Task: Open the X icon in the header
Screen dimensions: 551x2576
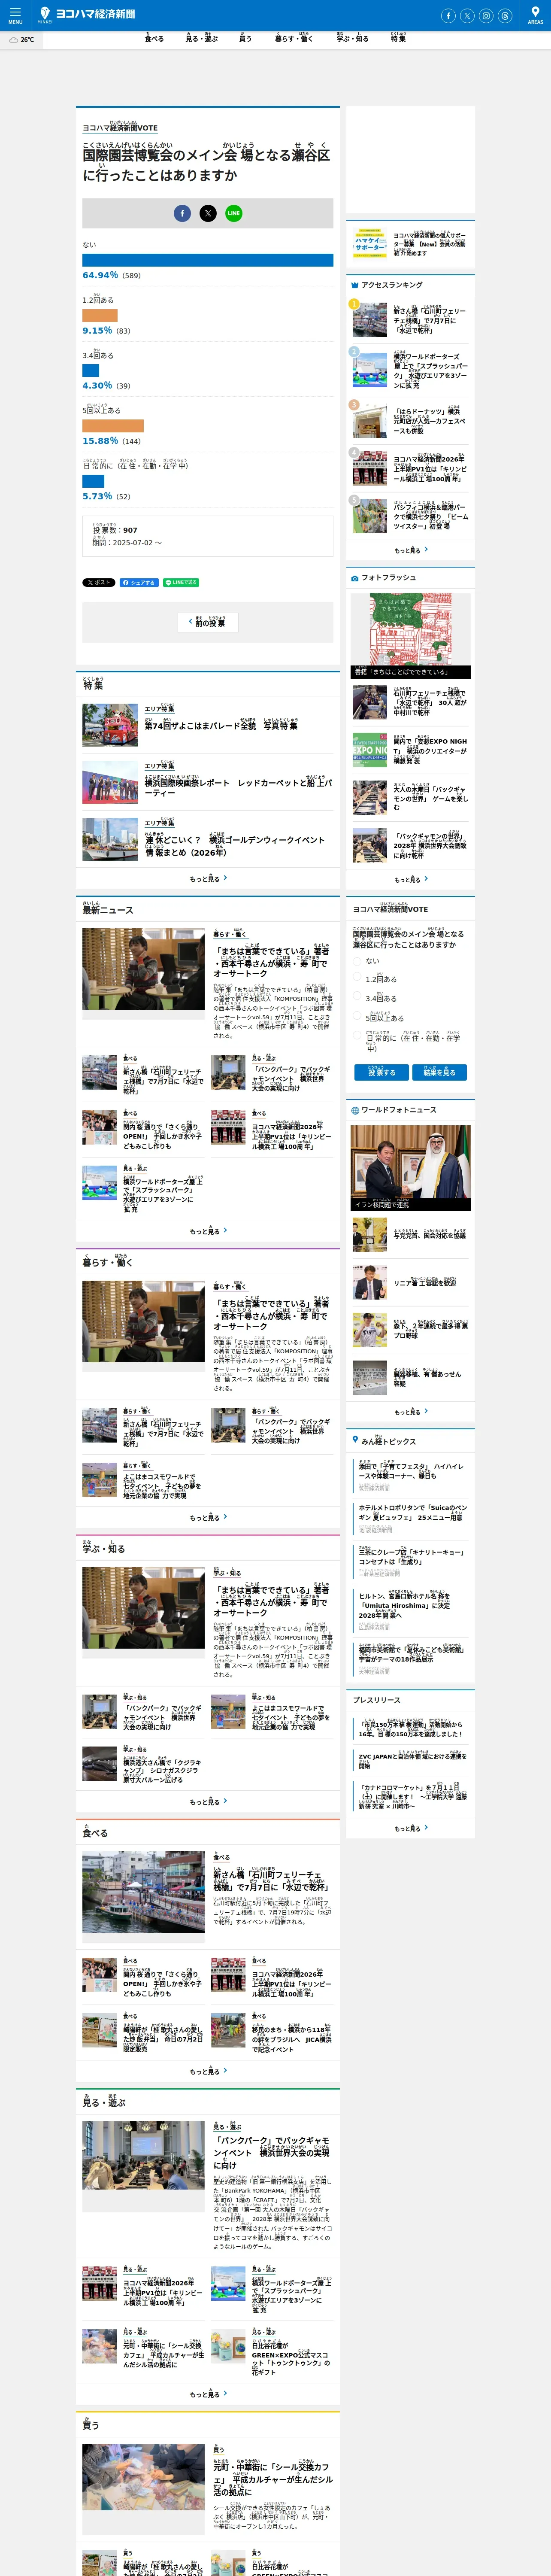Action: 467,16
